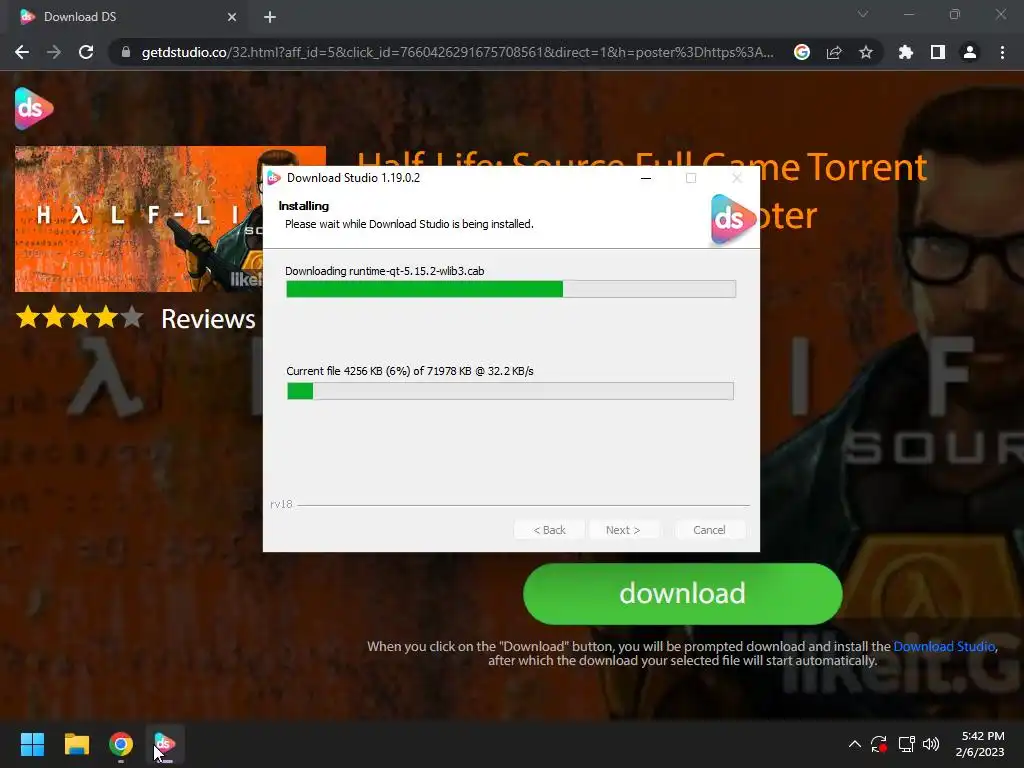The height and width of the screenshot is (768, 1024).
Task: Open the volume control
Action: (931, 744)
